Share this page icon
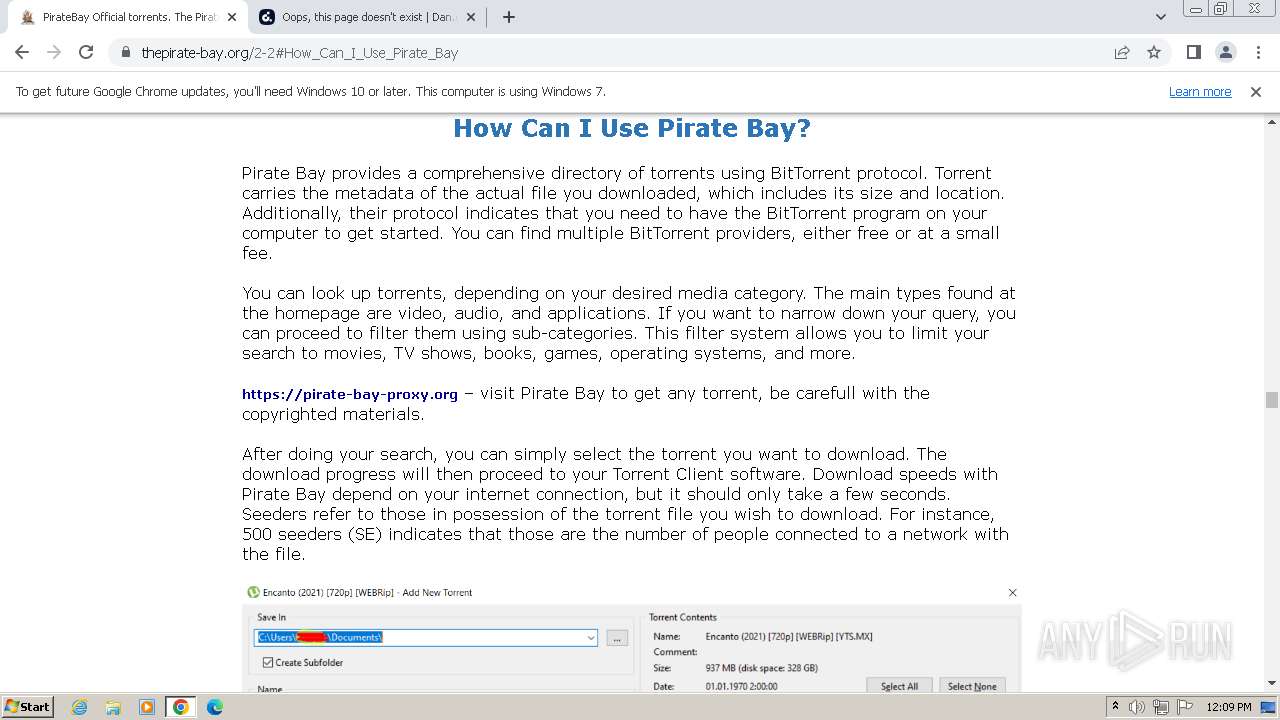The image size is (1280, 720). pos(1122,52)
